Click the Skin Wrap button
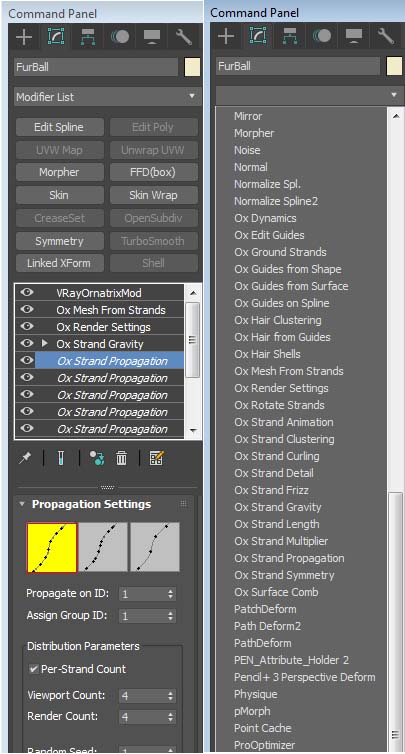Screen dimensions: 405x754 click(153, 195)
